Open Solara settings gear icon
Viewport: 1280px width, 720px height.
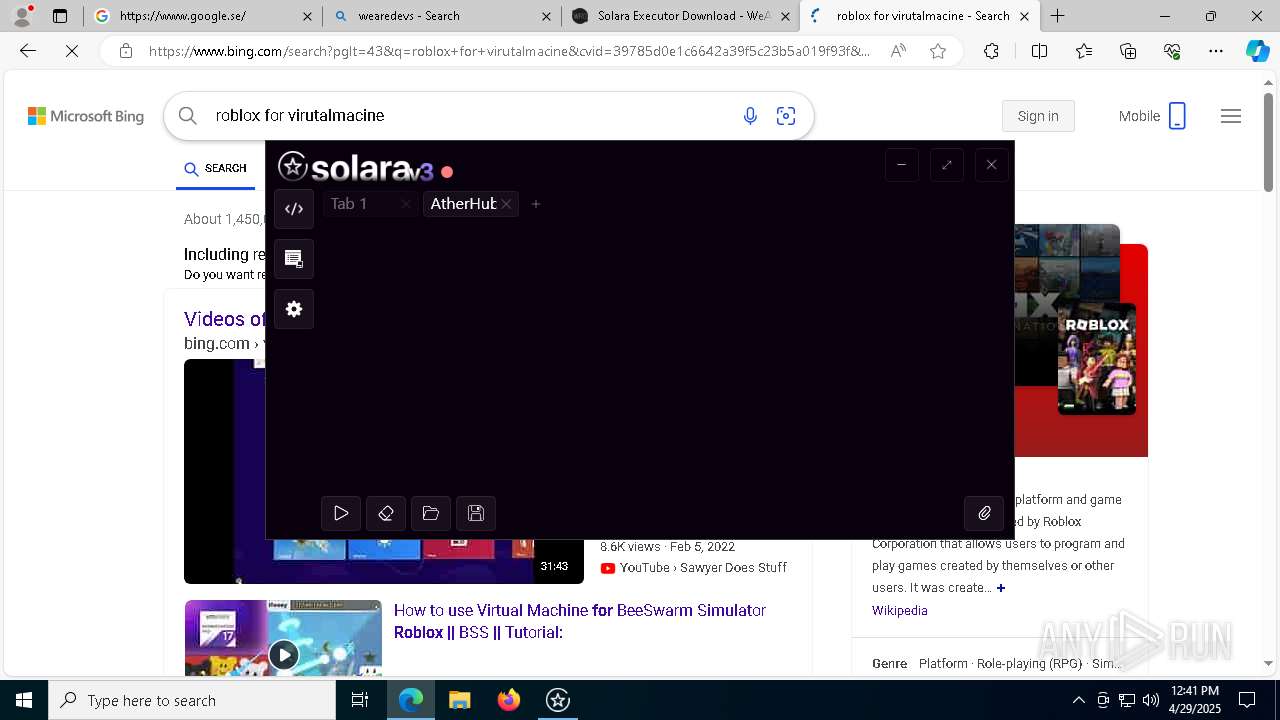point(294,309)
